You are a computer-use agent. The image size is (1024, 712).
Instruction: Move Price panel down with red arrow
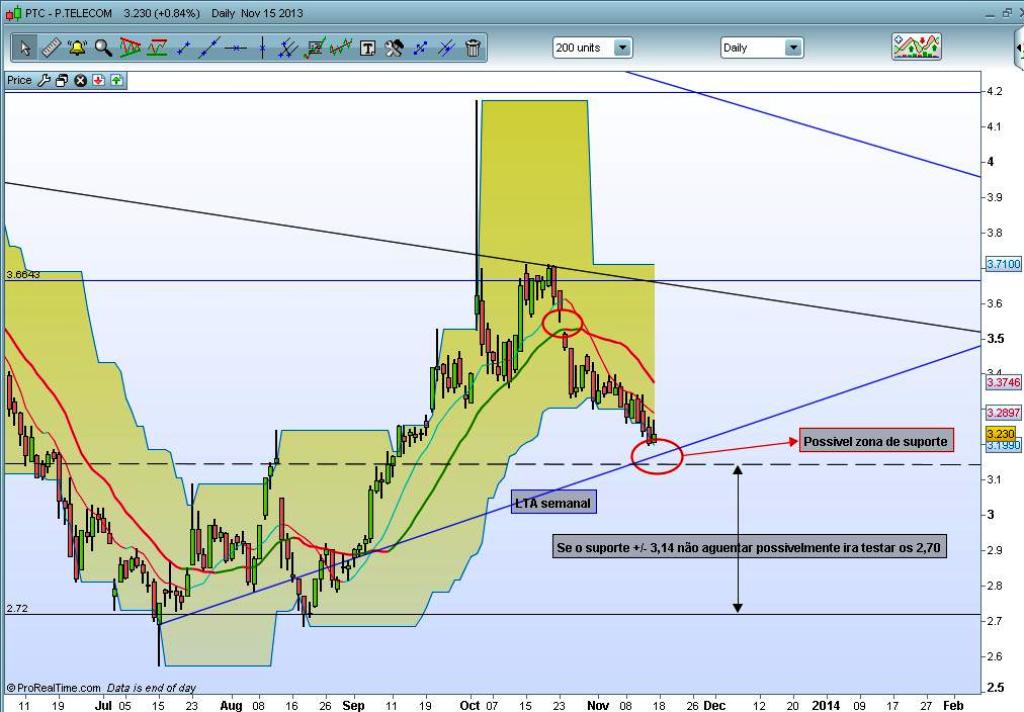pyautogui.click(x=99, y=80)
